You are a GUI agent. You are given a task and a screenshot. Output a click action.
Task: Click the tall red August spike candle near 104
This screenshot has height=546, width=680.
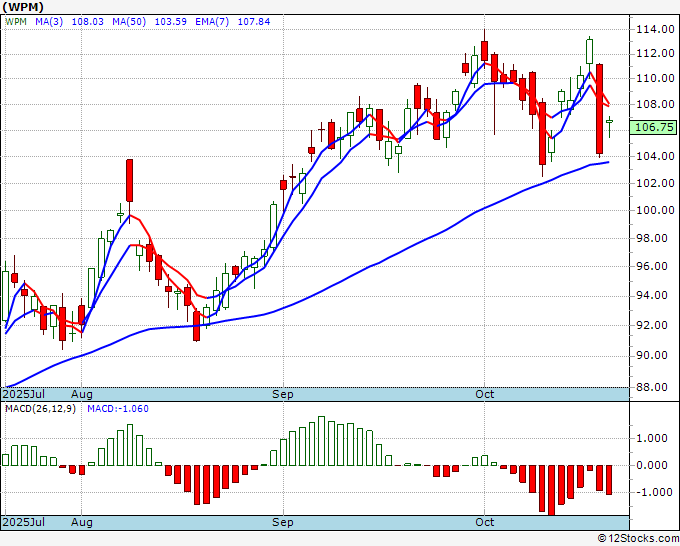[129, 181]
